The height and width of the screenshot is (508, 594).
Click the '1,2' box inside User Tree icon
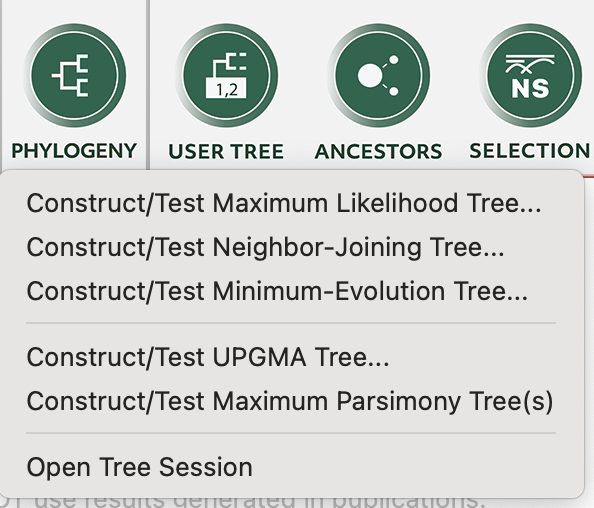[226, 89]
